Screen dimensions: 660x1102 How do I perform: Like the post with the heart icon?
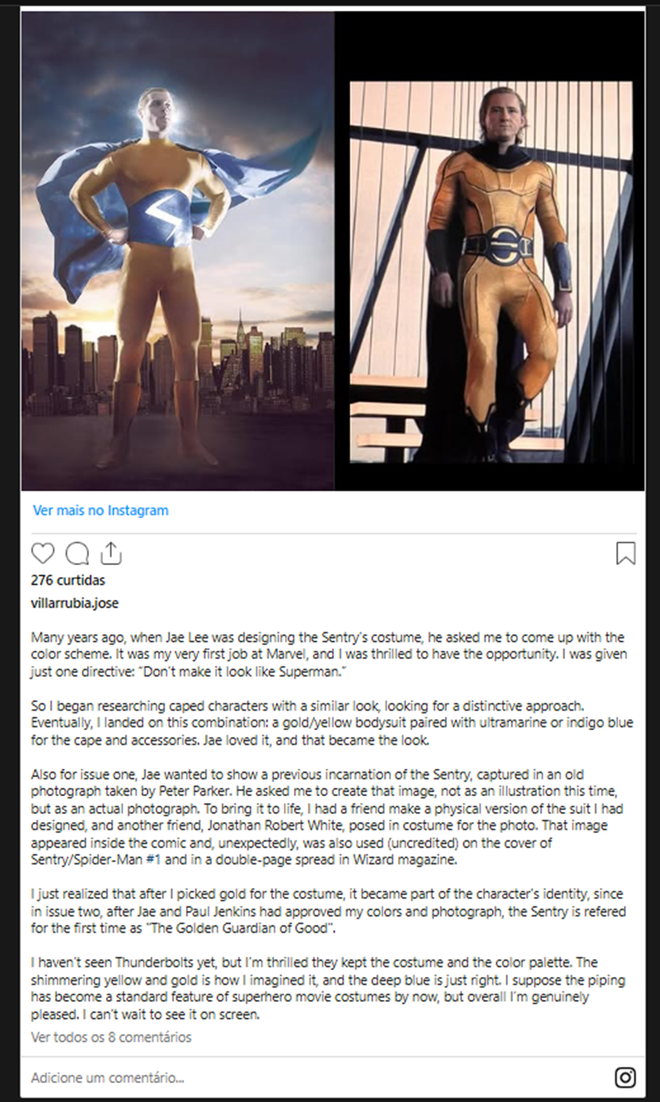[43, 554]
